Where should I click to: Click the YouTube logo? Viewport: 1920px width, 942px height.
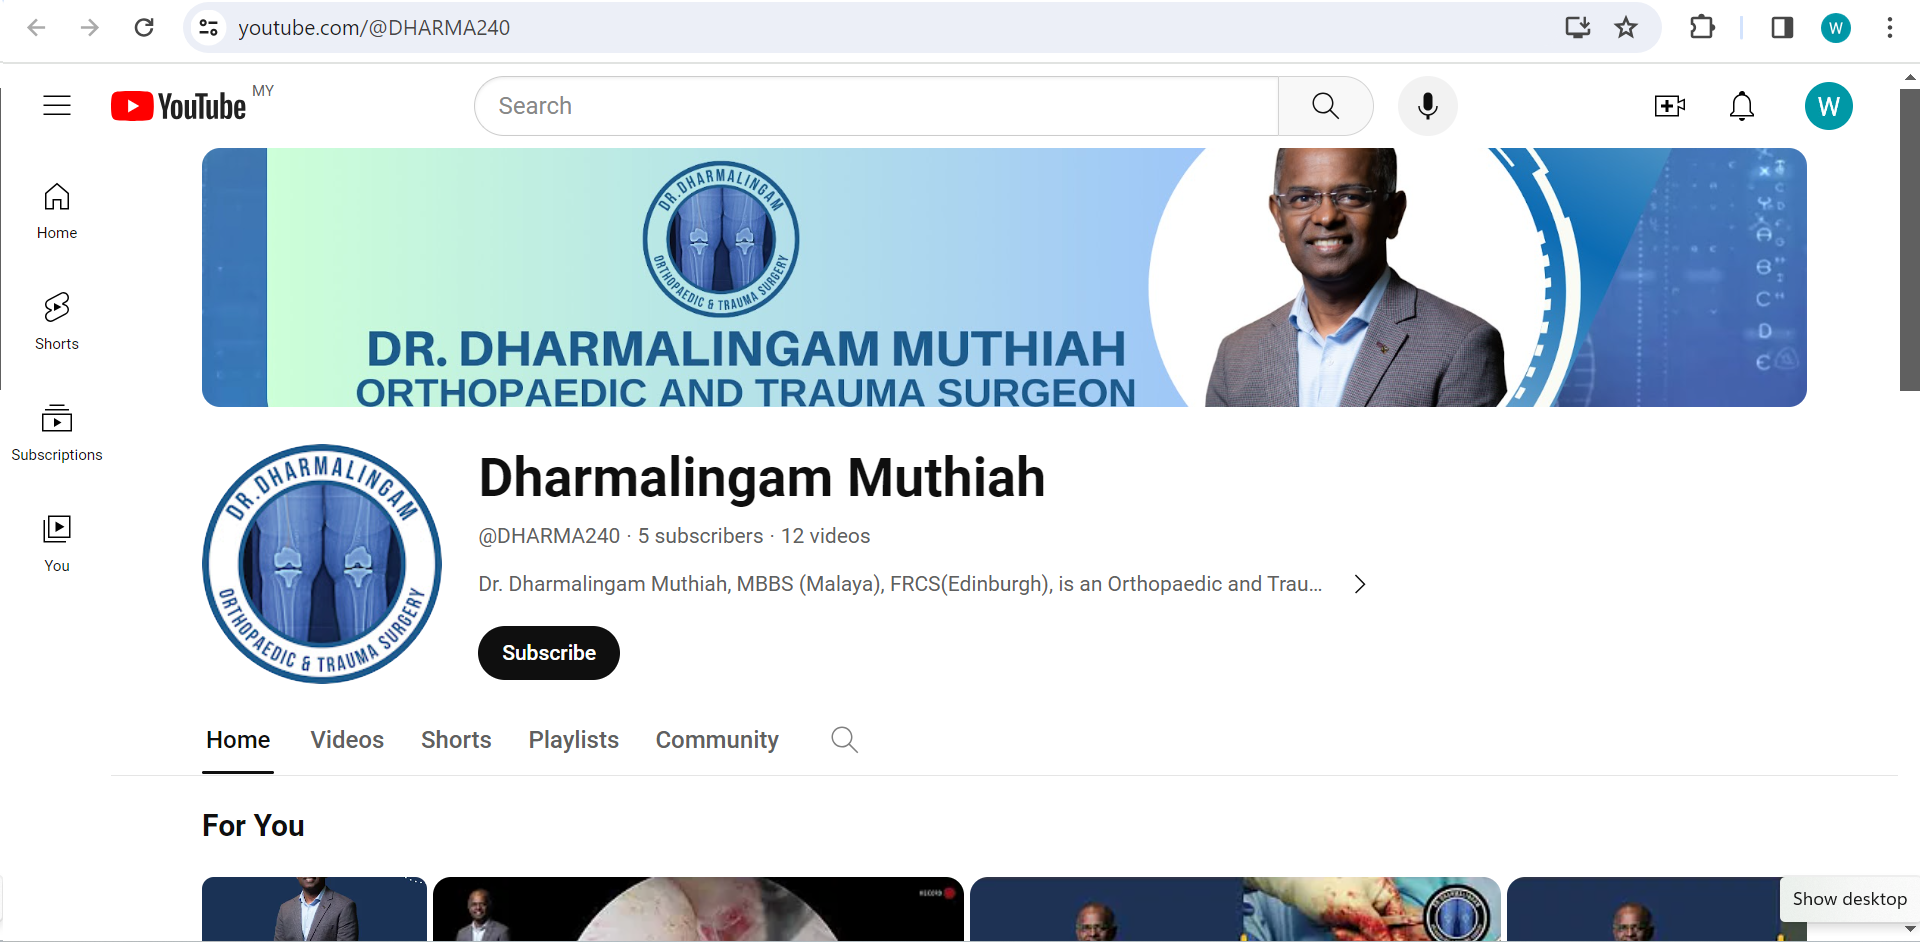pos(179,106)
